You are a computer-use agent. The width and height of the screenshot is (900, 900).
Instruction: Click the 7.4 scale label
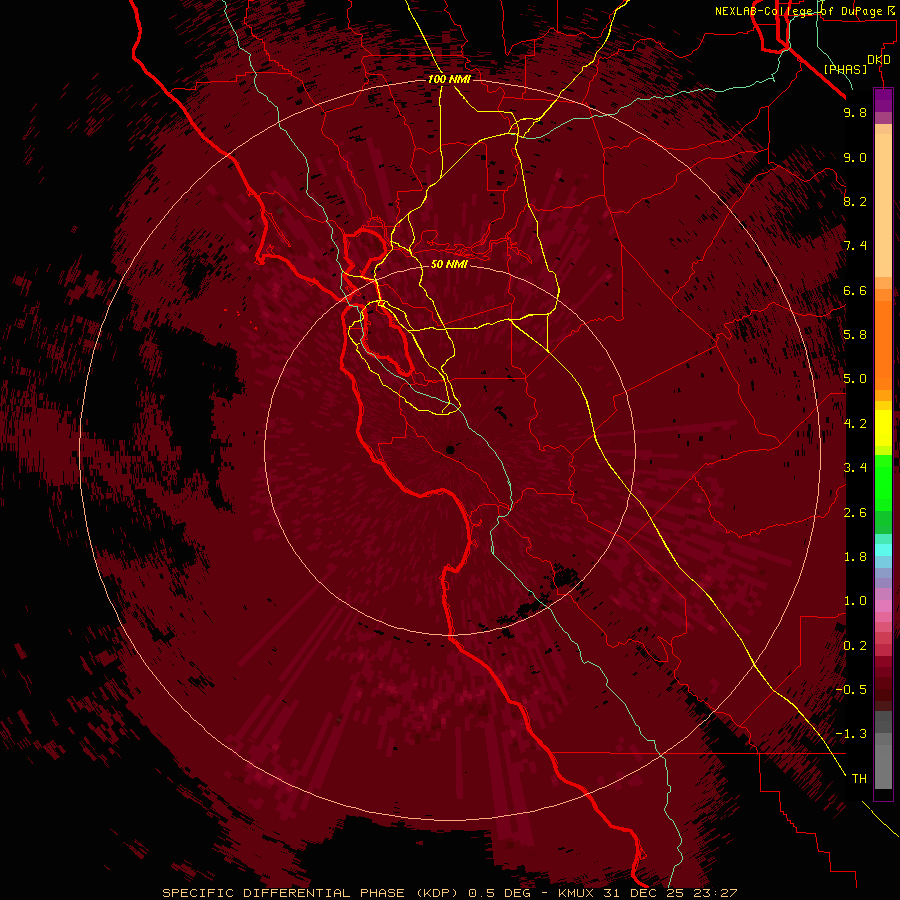(855, 246)
